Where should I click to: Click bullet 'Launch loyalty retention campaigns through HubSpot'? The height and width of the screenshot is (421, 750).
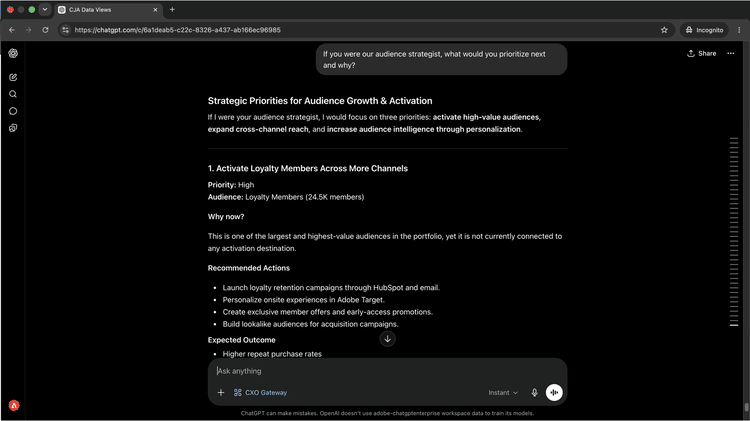click(331, 288)
